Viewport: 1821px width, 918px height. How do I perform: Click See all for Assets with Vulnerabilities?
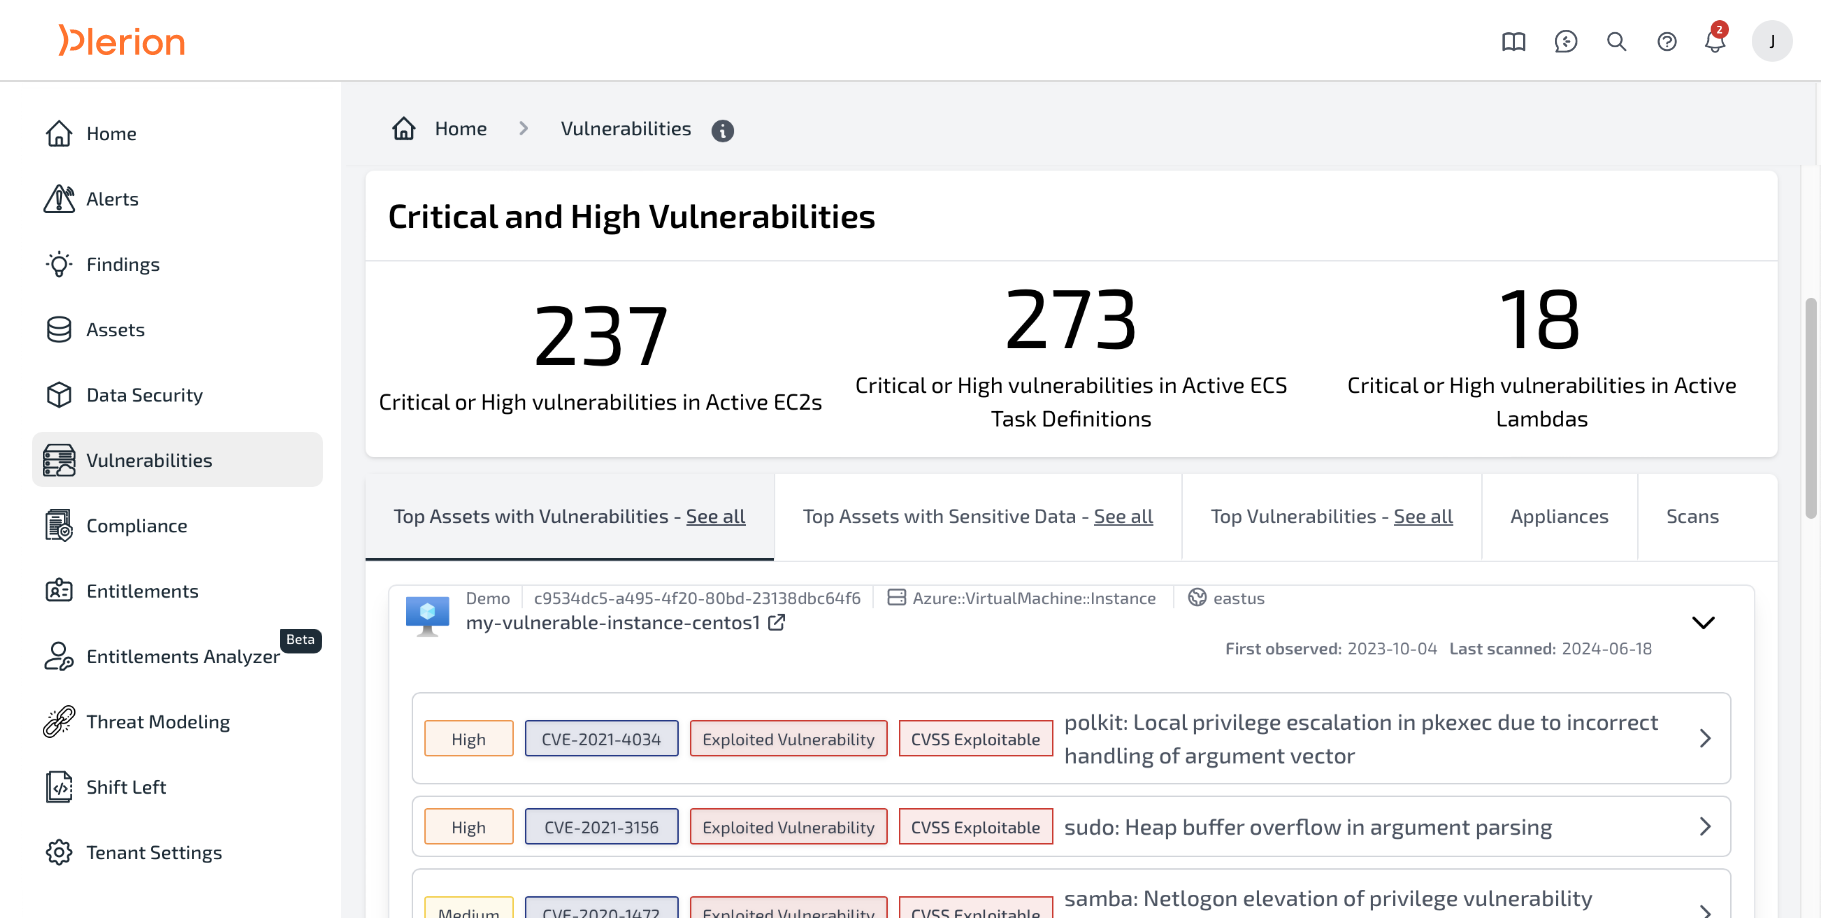click(x=715, y=517)
